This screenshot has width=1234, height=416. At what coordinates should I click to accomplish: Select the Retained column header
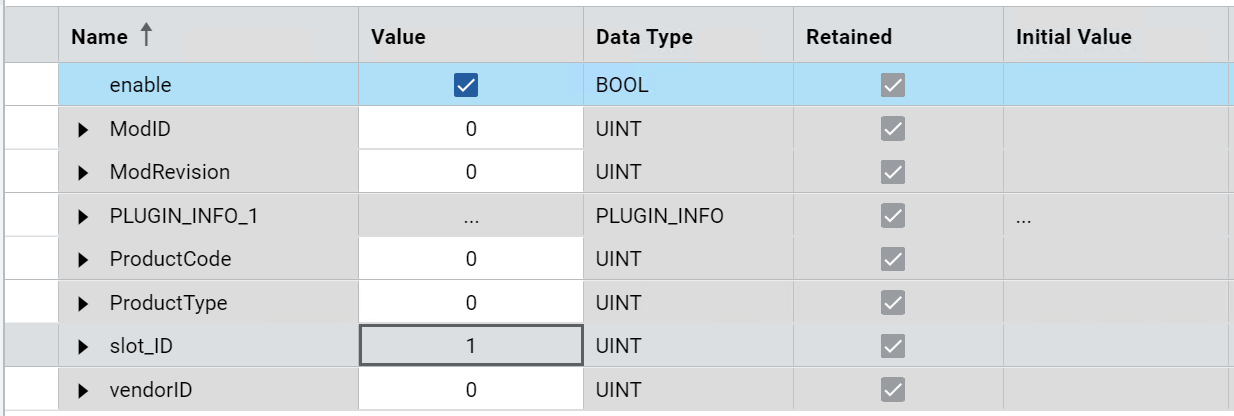click(x=848, y=37)
